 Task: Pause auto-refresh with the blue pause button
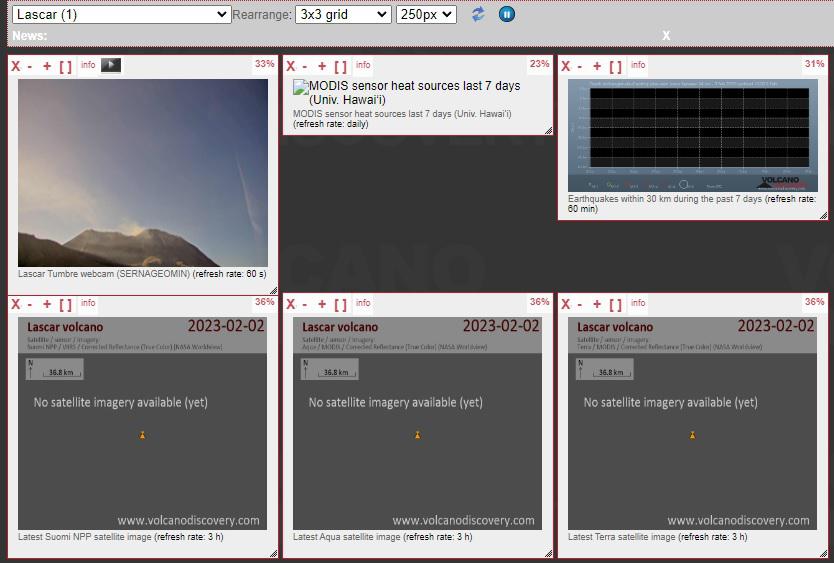coord(507,14)
